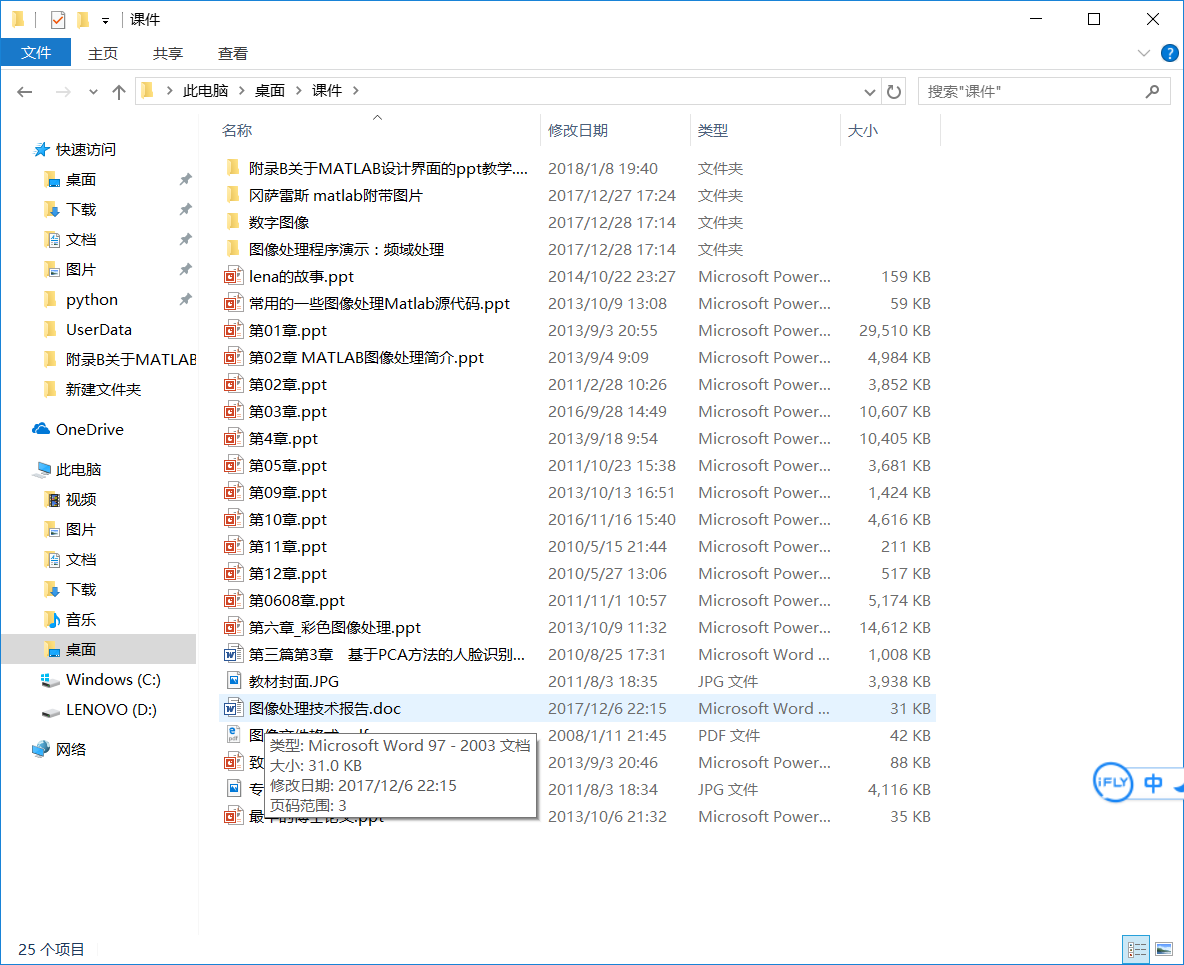
Task: Collapse the ribbon with the chevron
Action: (x=1143, y=53)
